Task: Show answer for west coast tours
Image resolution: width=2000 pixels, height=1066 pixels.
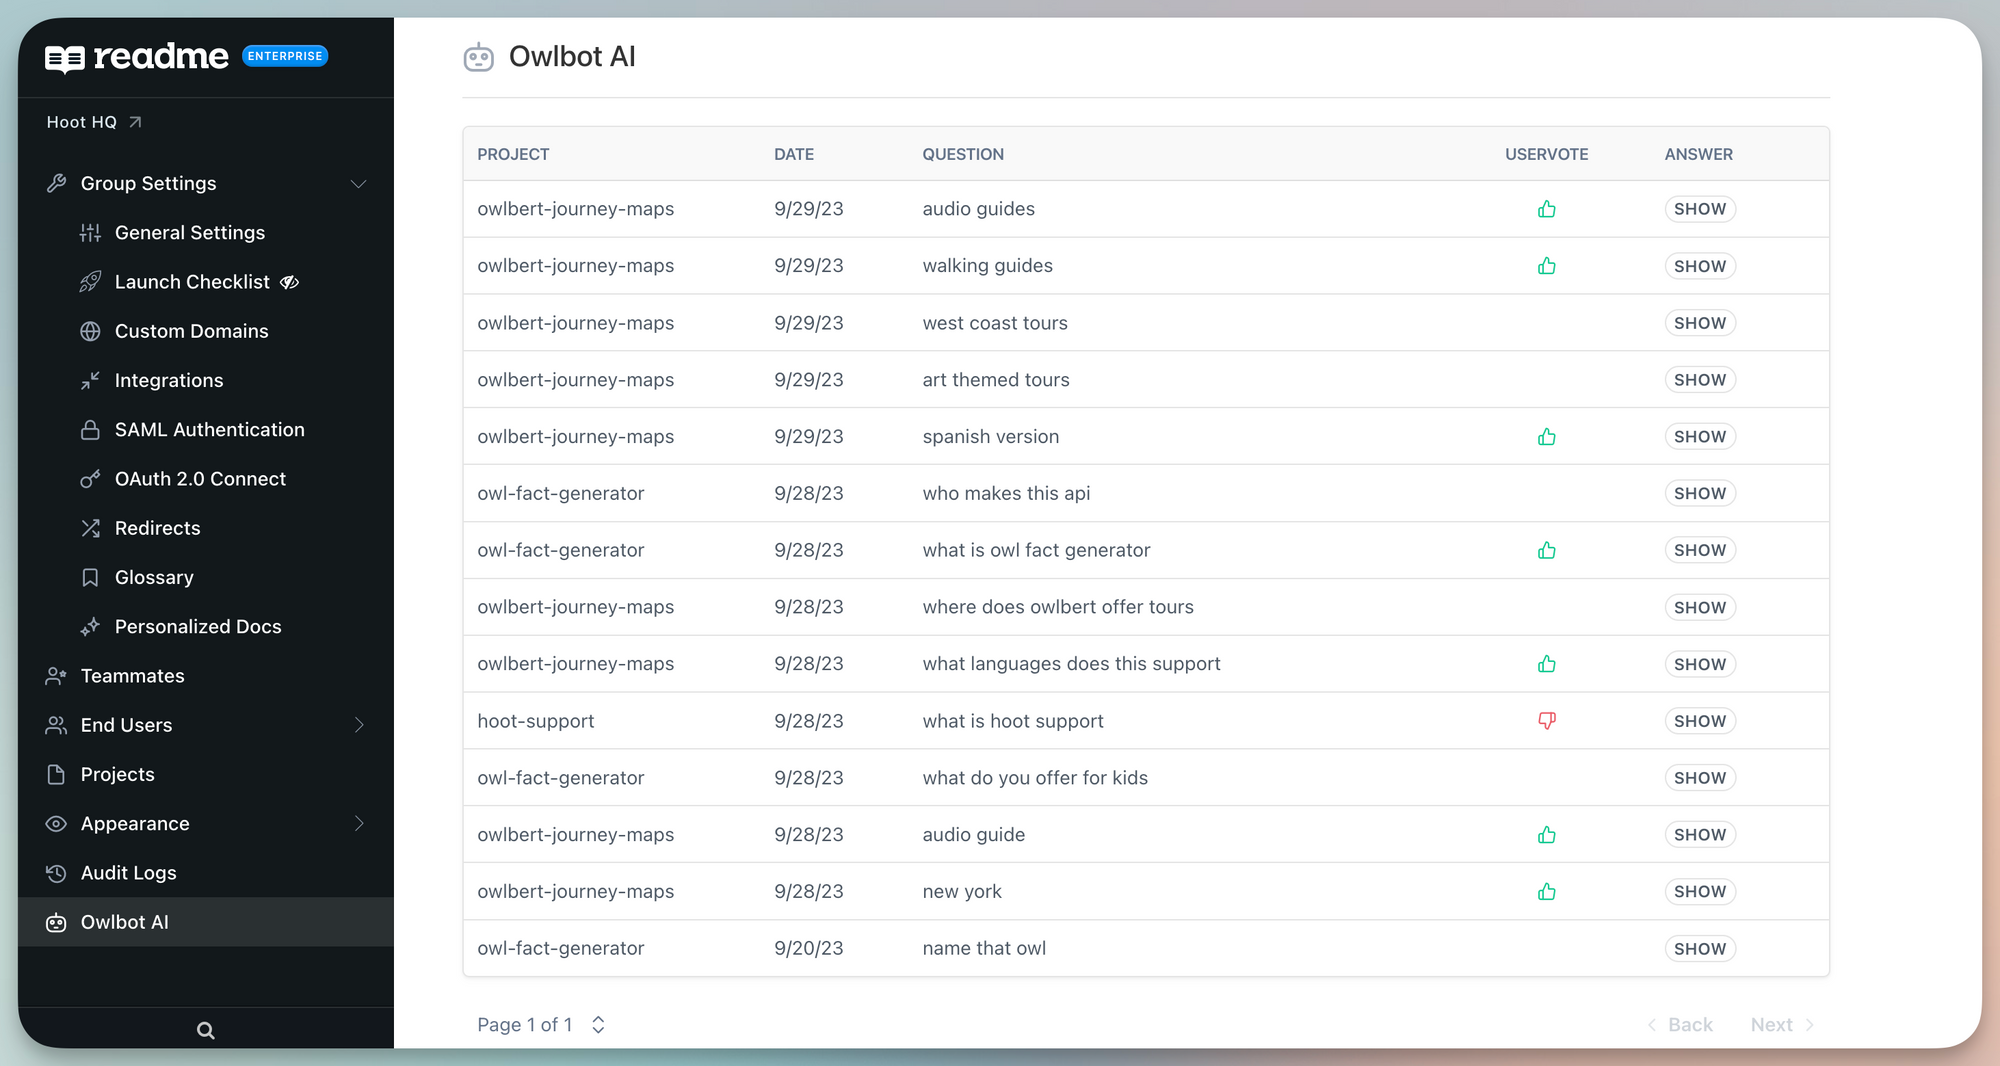Action: pos(1700,323)
